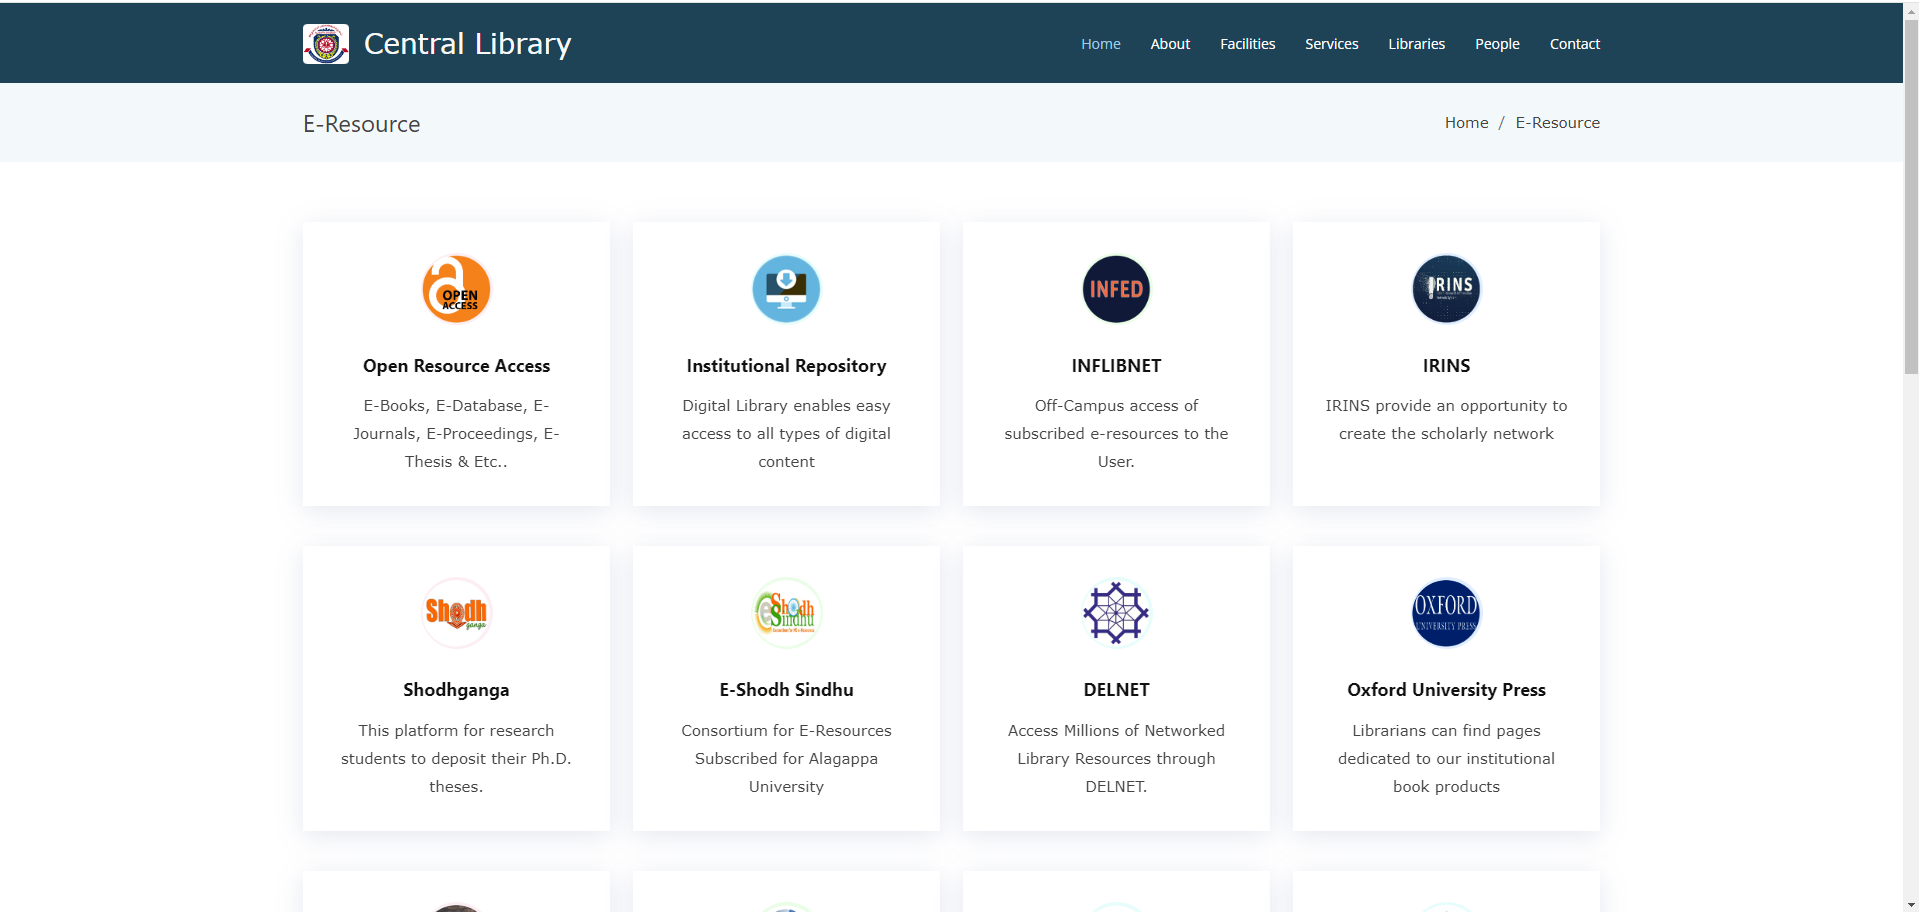The image size is (1919, 912).
Task: Open the Contact menu item
Action: [1574, 44]
